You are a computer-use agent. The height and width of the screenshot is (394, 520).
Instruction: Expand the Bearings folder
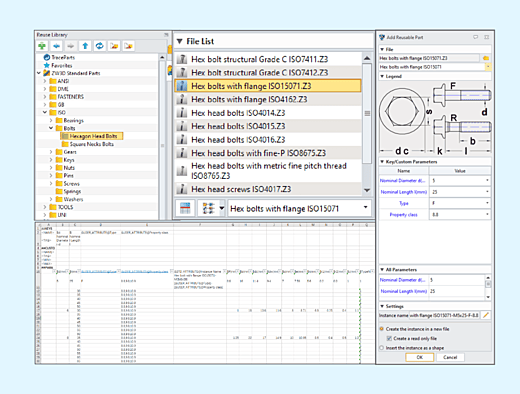[x=51, y=120]
